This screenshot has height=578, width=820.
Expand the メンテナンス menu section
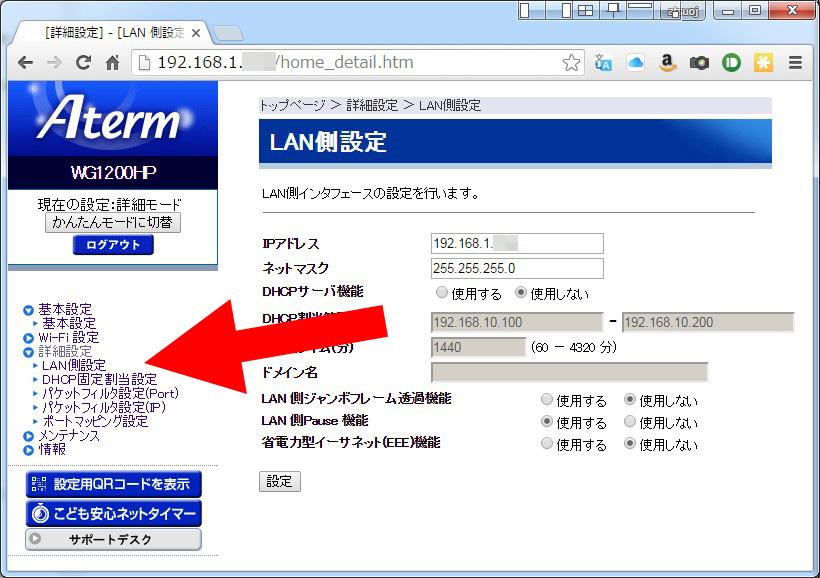[69, 435]
